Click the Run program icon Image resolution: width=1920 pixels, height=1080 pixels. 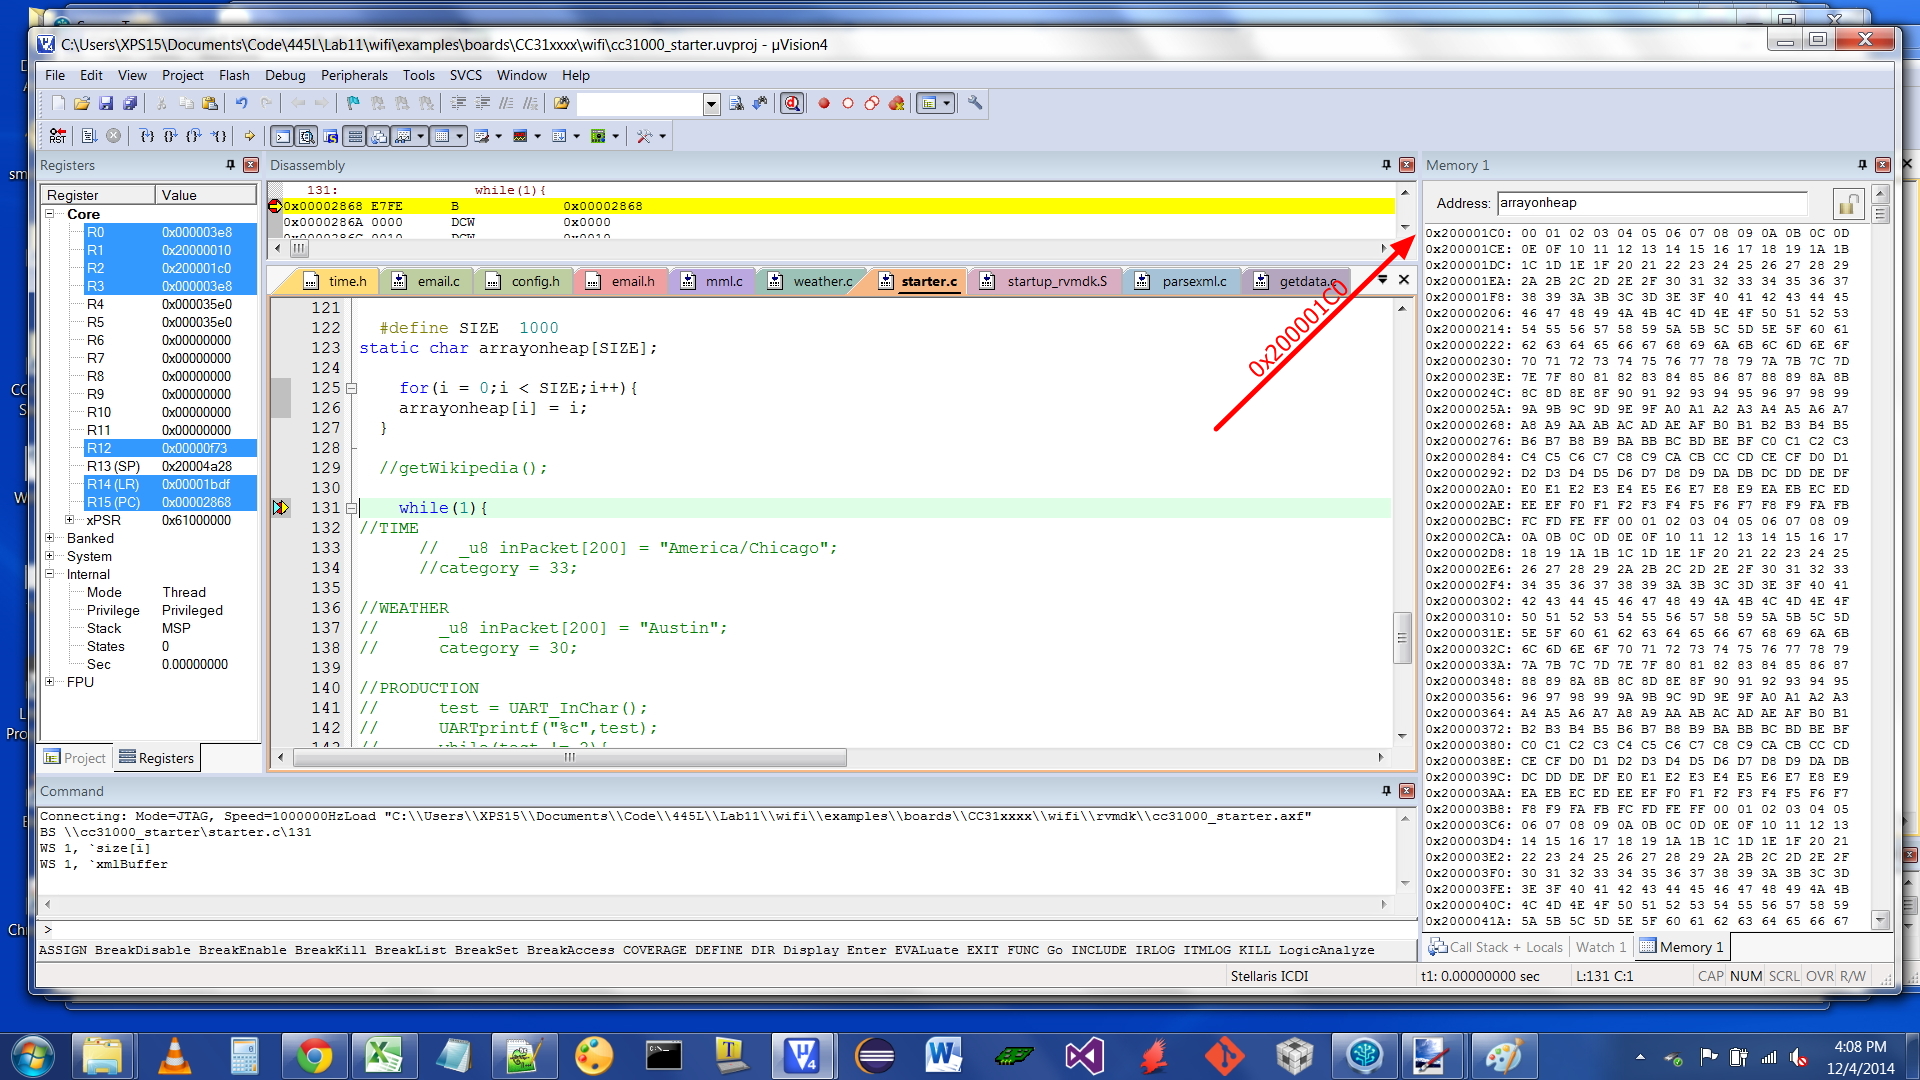tap(88, 136)
